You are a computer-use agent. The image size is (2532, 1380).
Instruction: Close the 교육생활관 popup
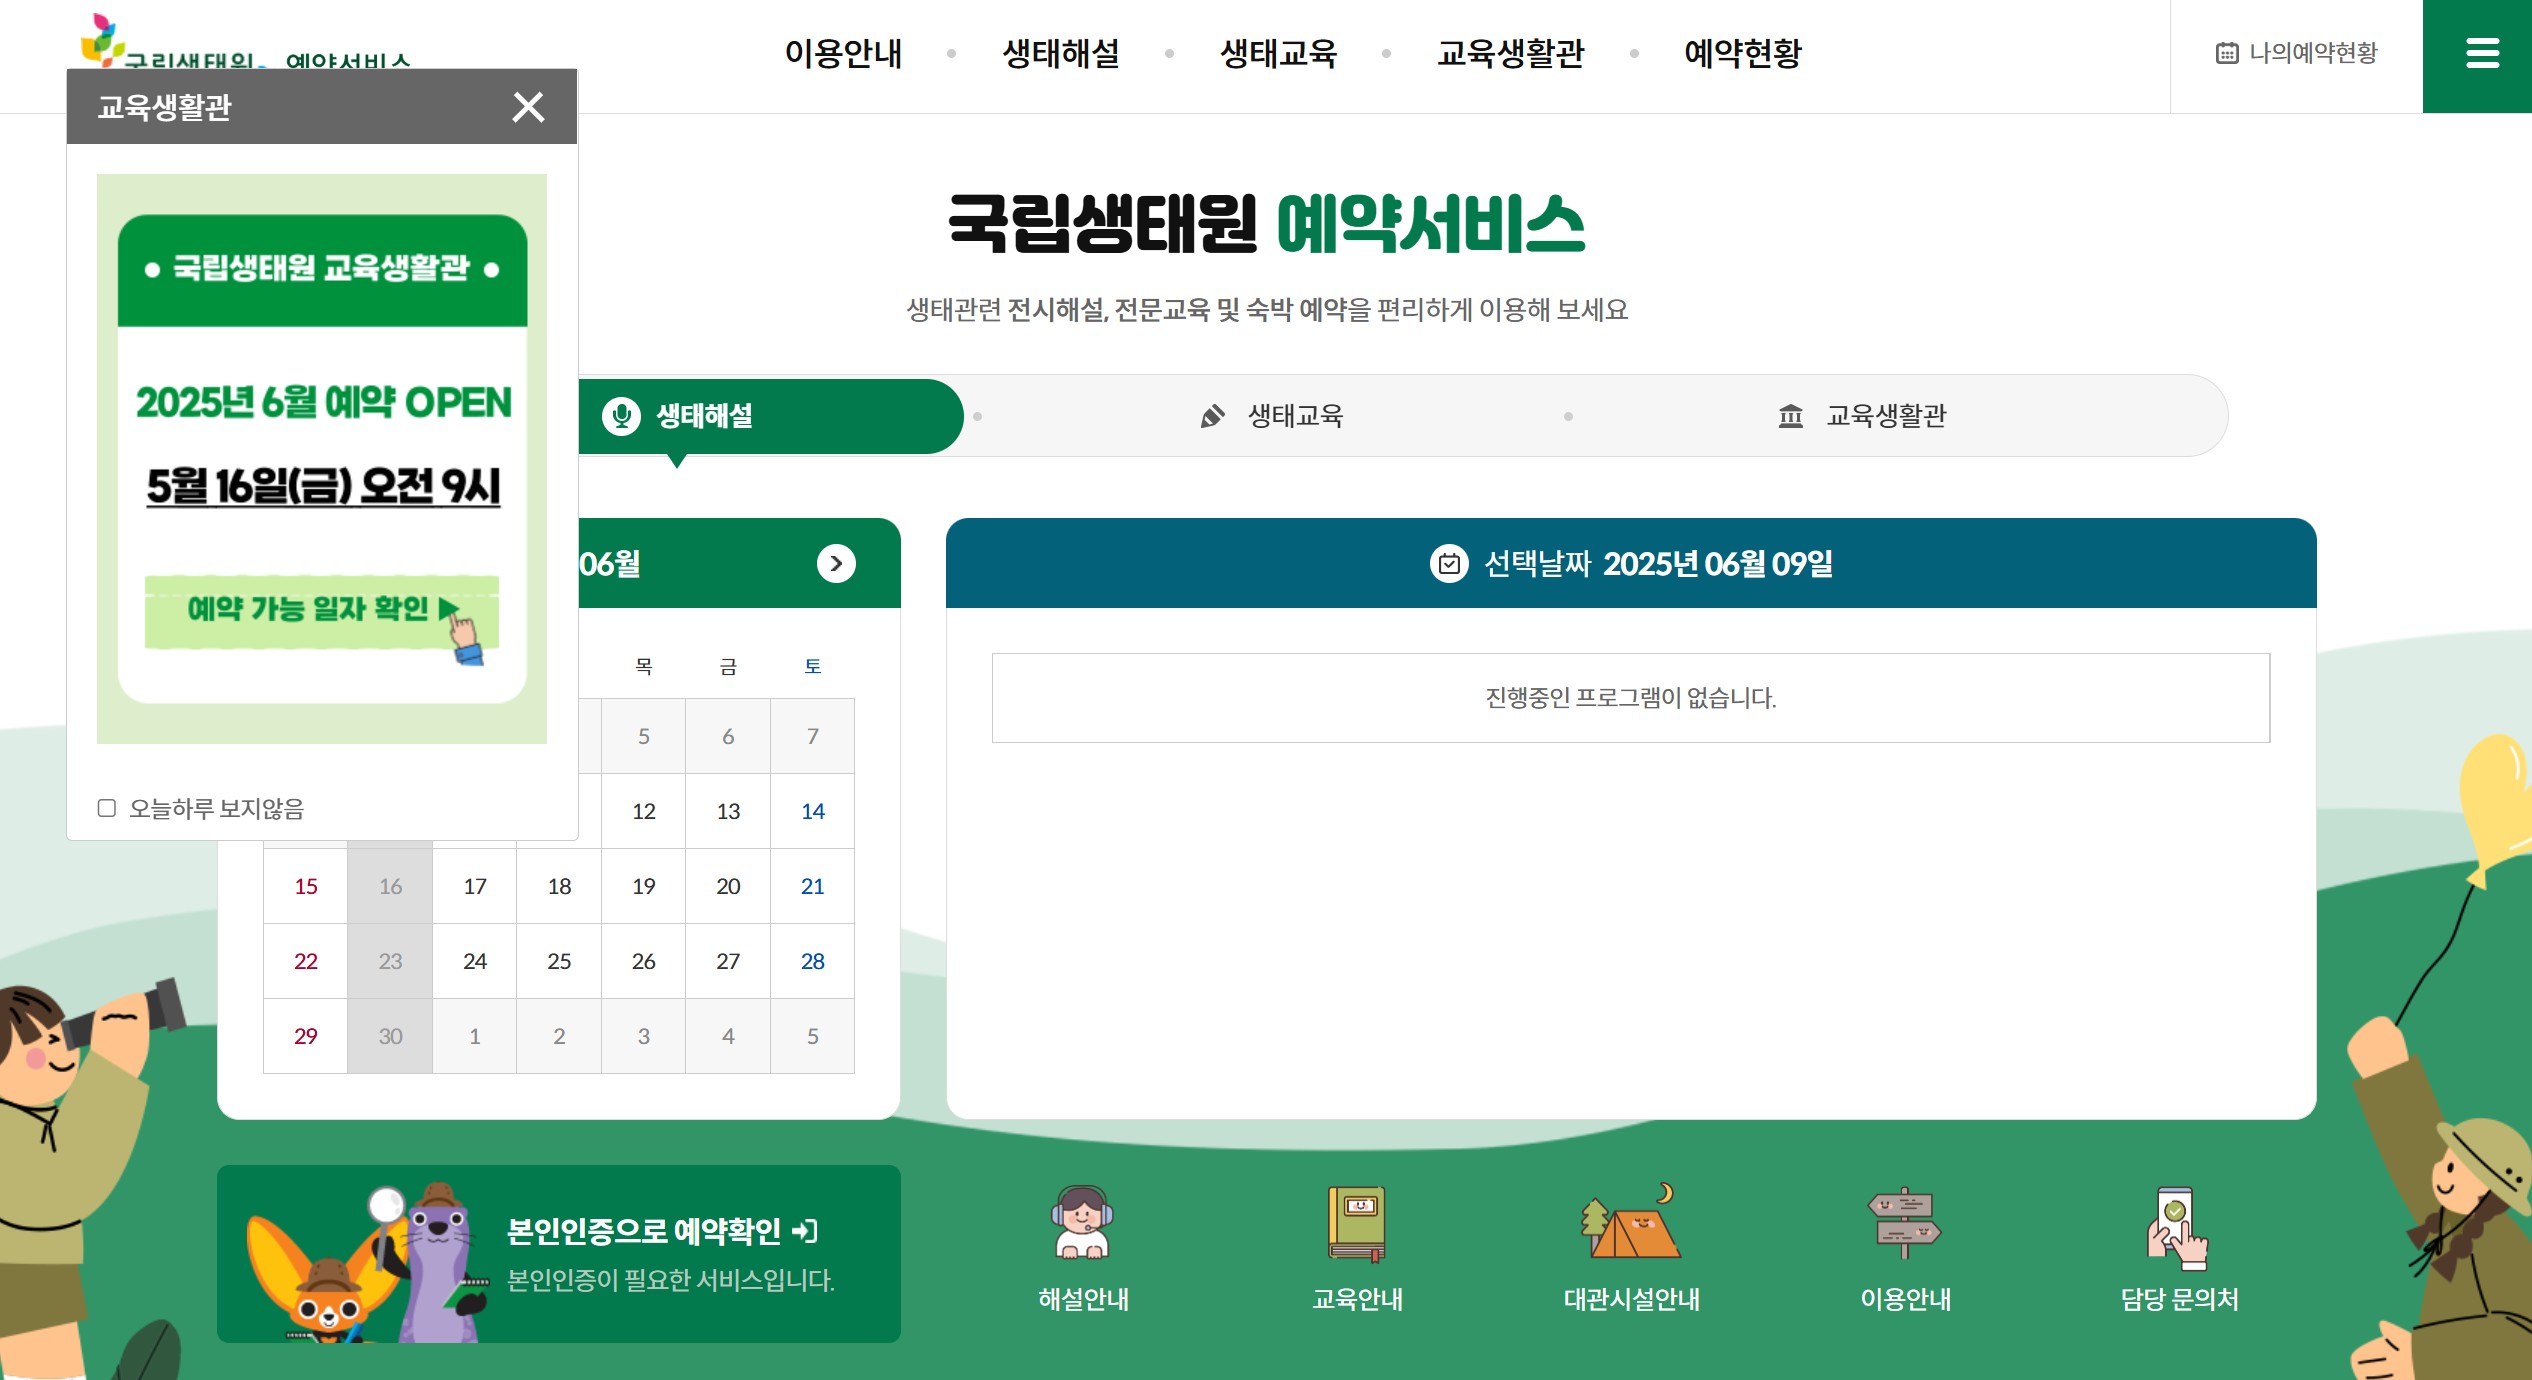click(x=528, y=107)
